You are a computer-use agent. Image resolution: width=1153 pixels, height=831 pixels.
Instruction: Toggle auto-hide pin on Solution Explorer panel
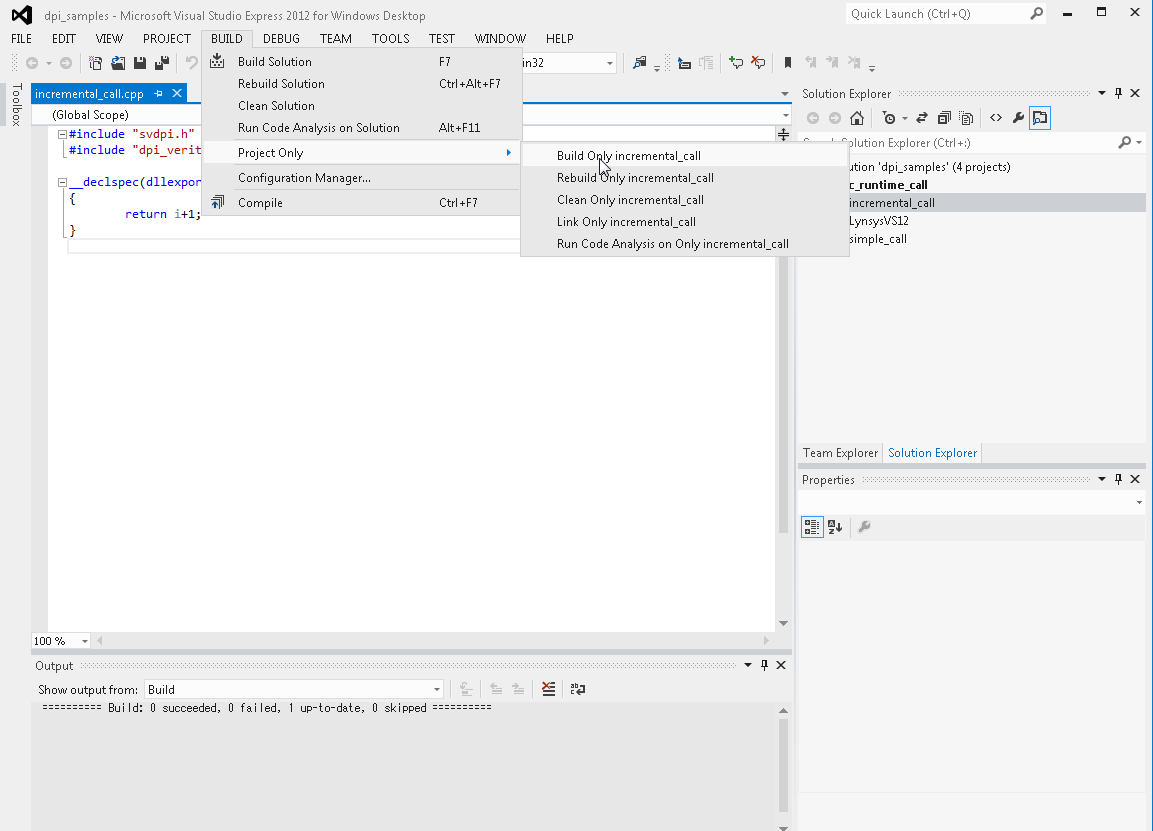coord(1118,93)
